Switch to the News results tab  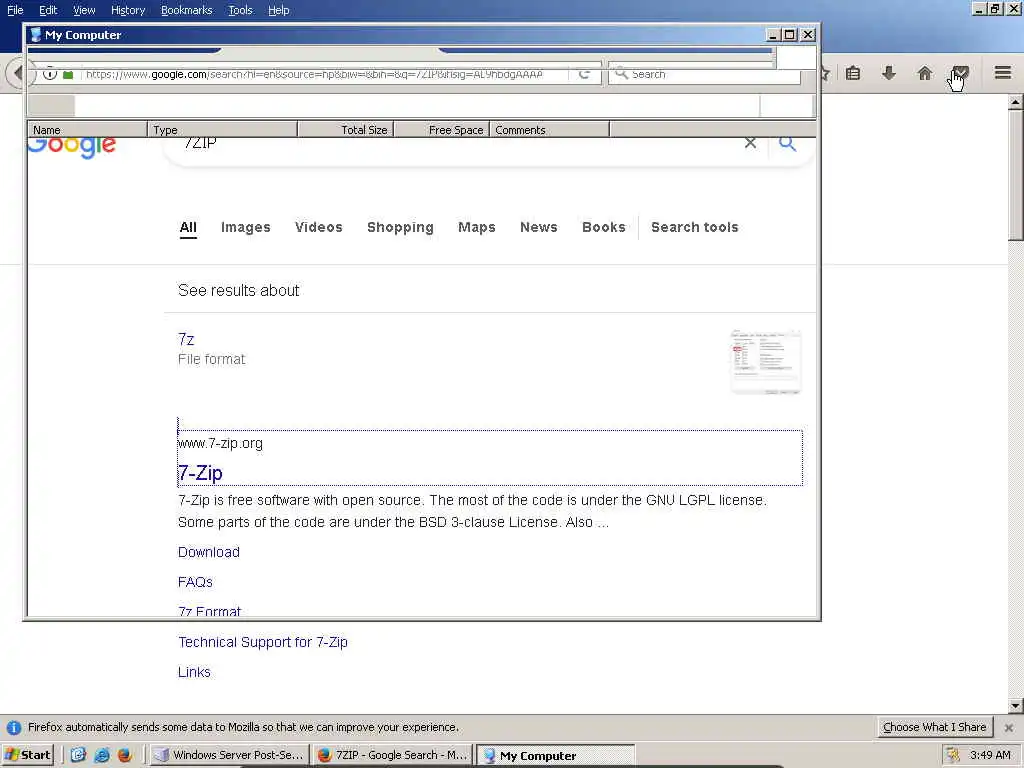click(539, 227)
